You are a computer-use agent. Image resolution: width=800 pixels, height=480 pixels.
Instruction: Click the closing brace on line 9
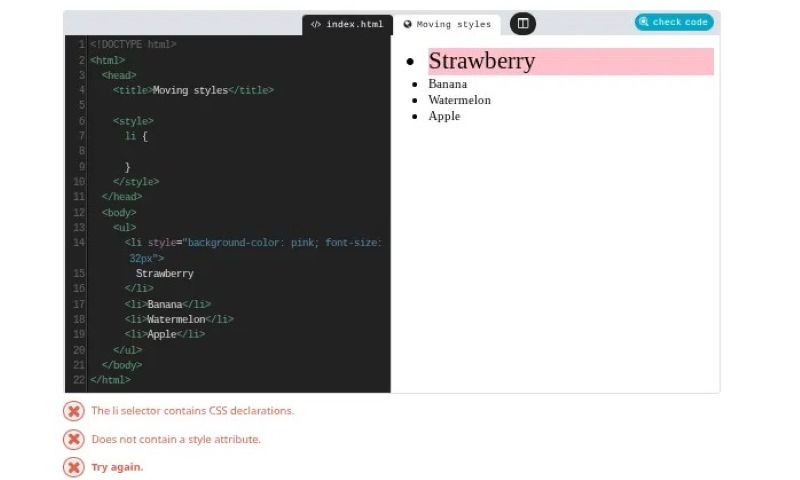(128, 167)
